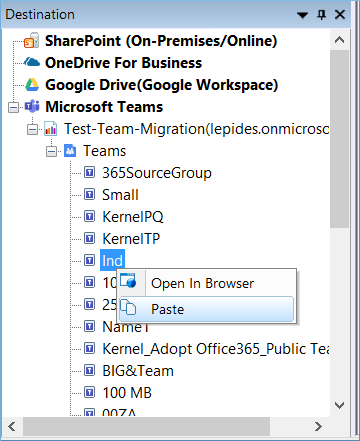Click the team icon beside Kernel_Adopt Office365
Viewport: 360px width, 441px height.
89,349
